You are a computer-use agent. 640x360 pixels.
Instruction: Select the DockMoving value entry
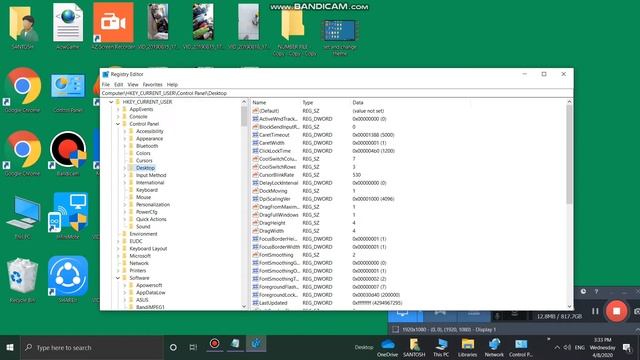coord(273,191)
